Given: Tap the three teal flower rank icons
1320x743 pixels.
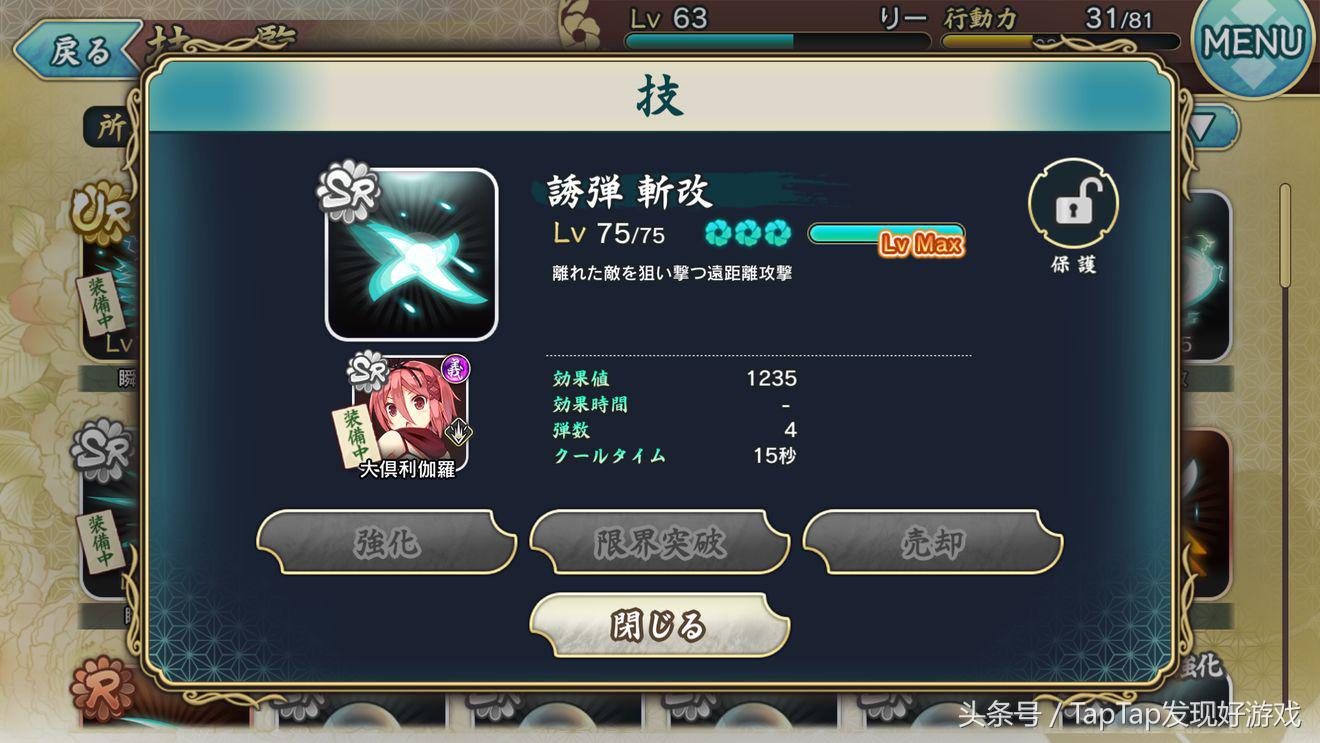Looking at the screenshot, I should (748, 233).
